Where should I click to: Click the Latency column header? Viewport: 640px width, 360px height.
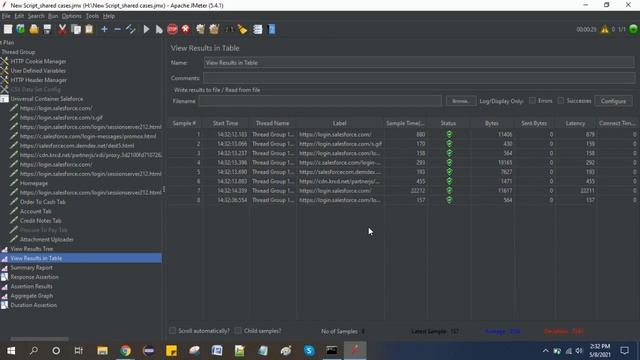click(x=576, y=123)
